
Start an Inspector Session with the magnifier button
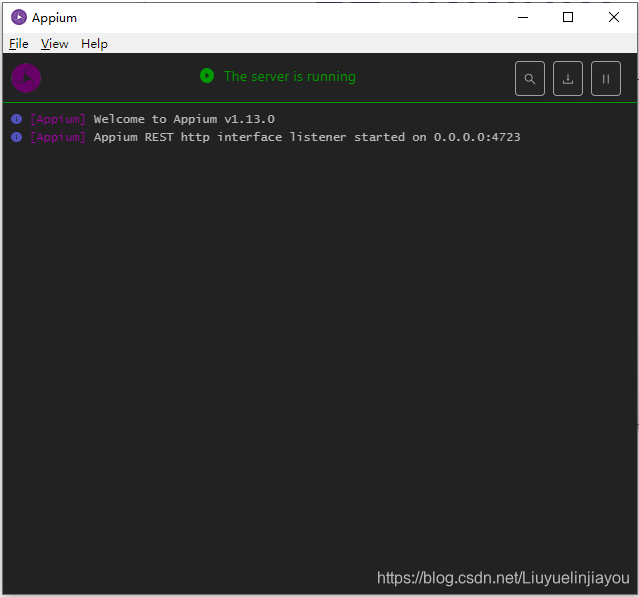(529, 79)
